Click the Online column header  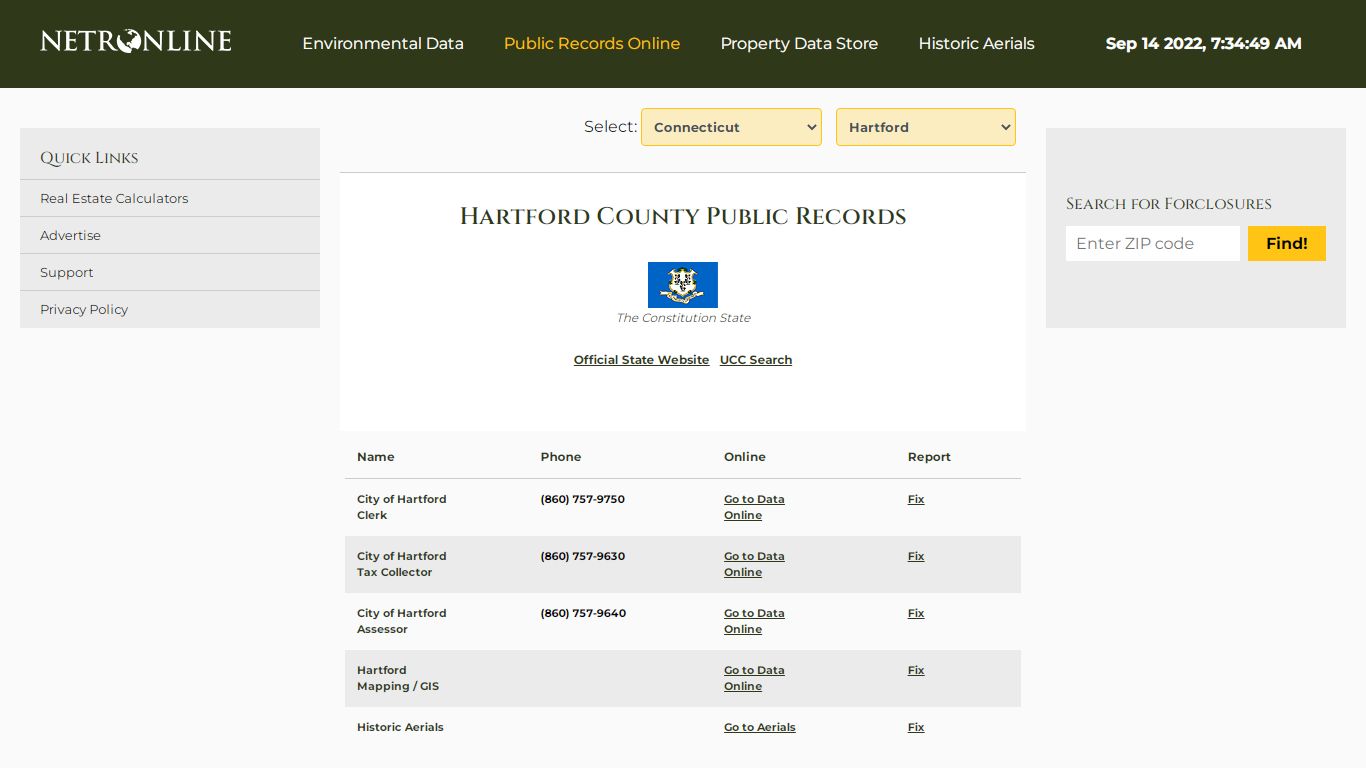click(745, 457)
